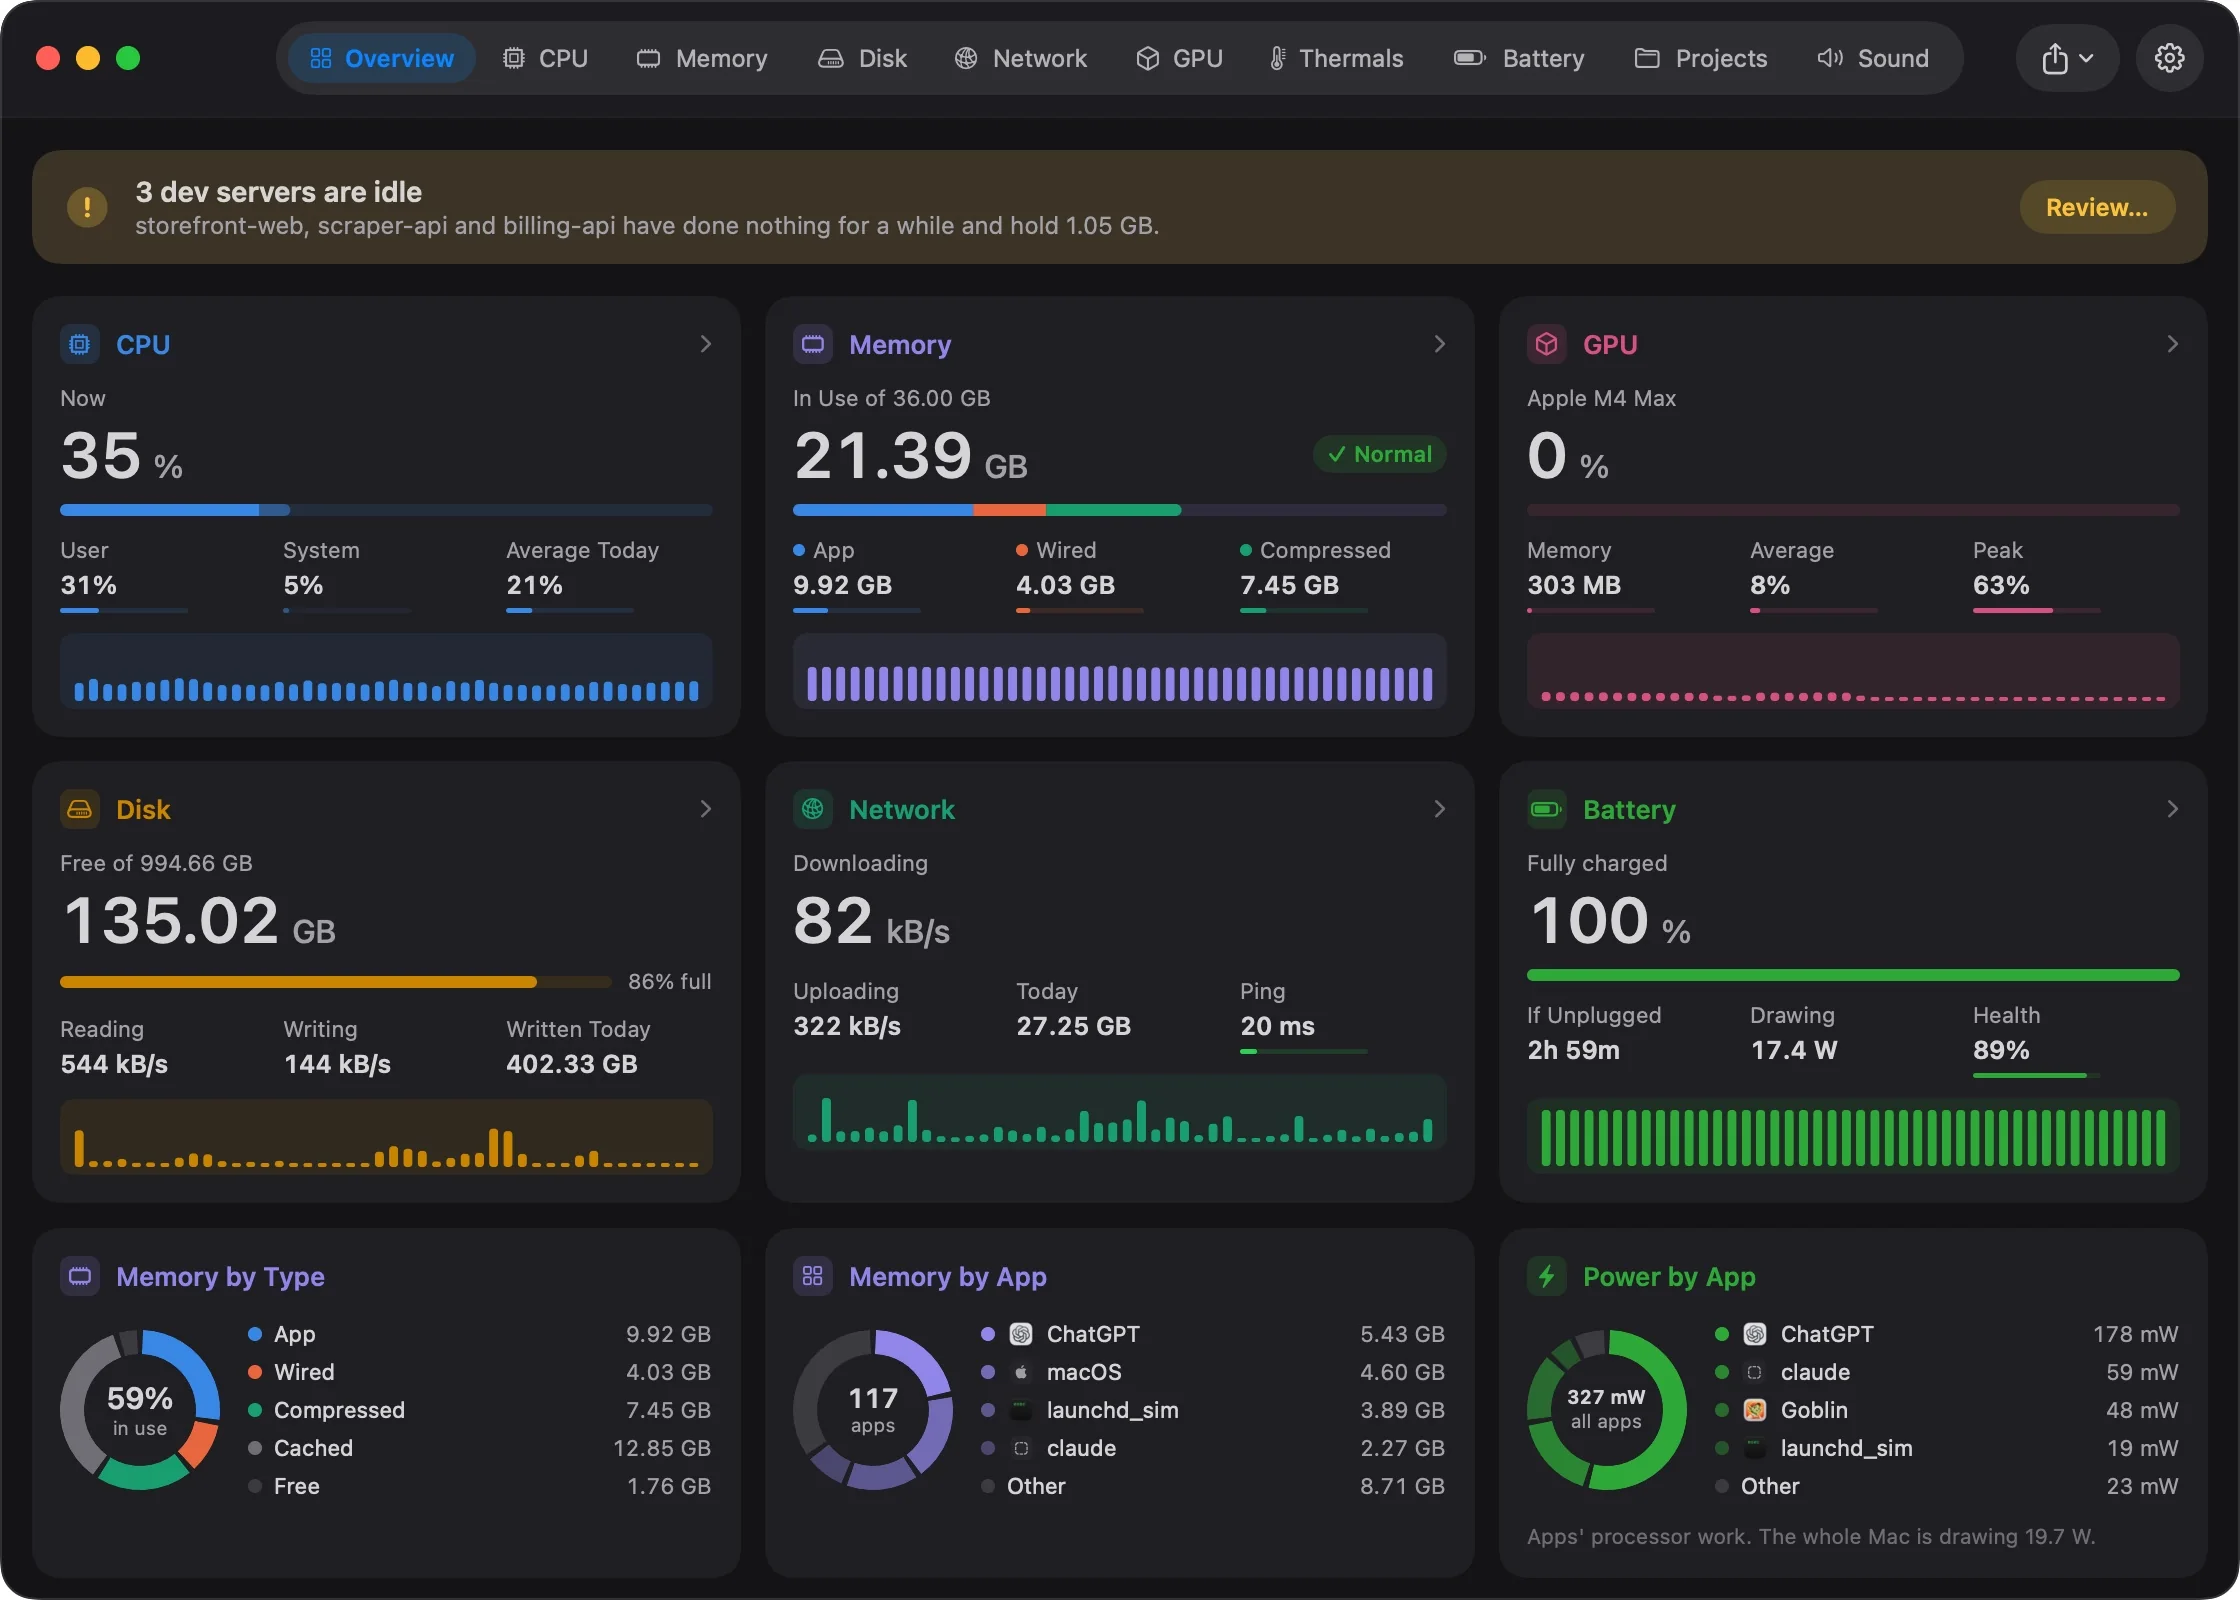
Task: Click the 178 mW ChatGPT power value
Action: [x=2136, y=1334]
